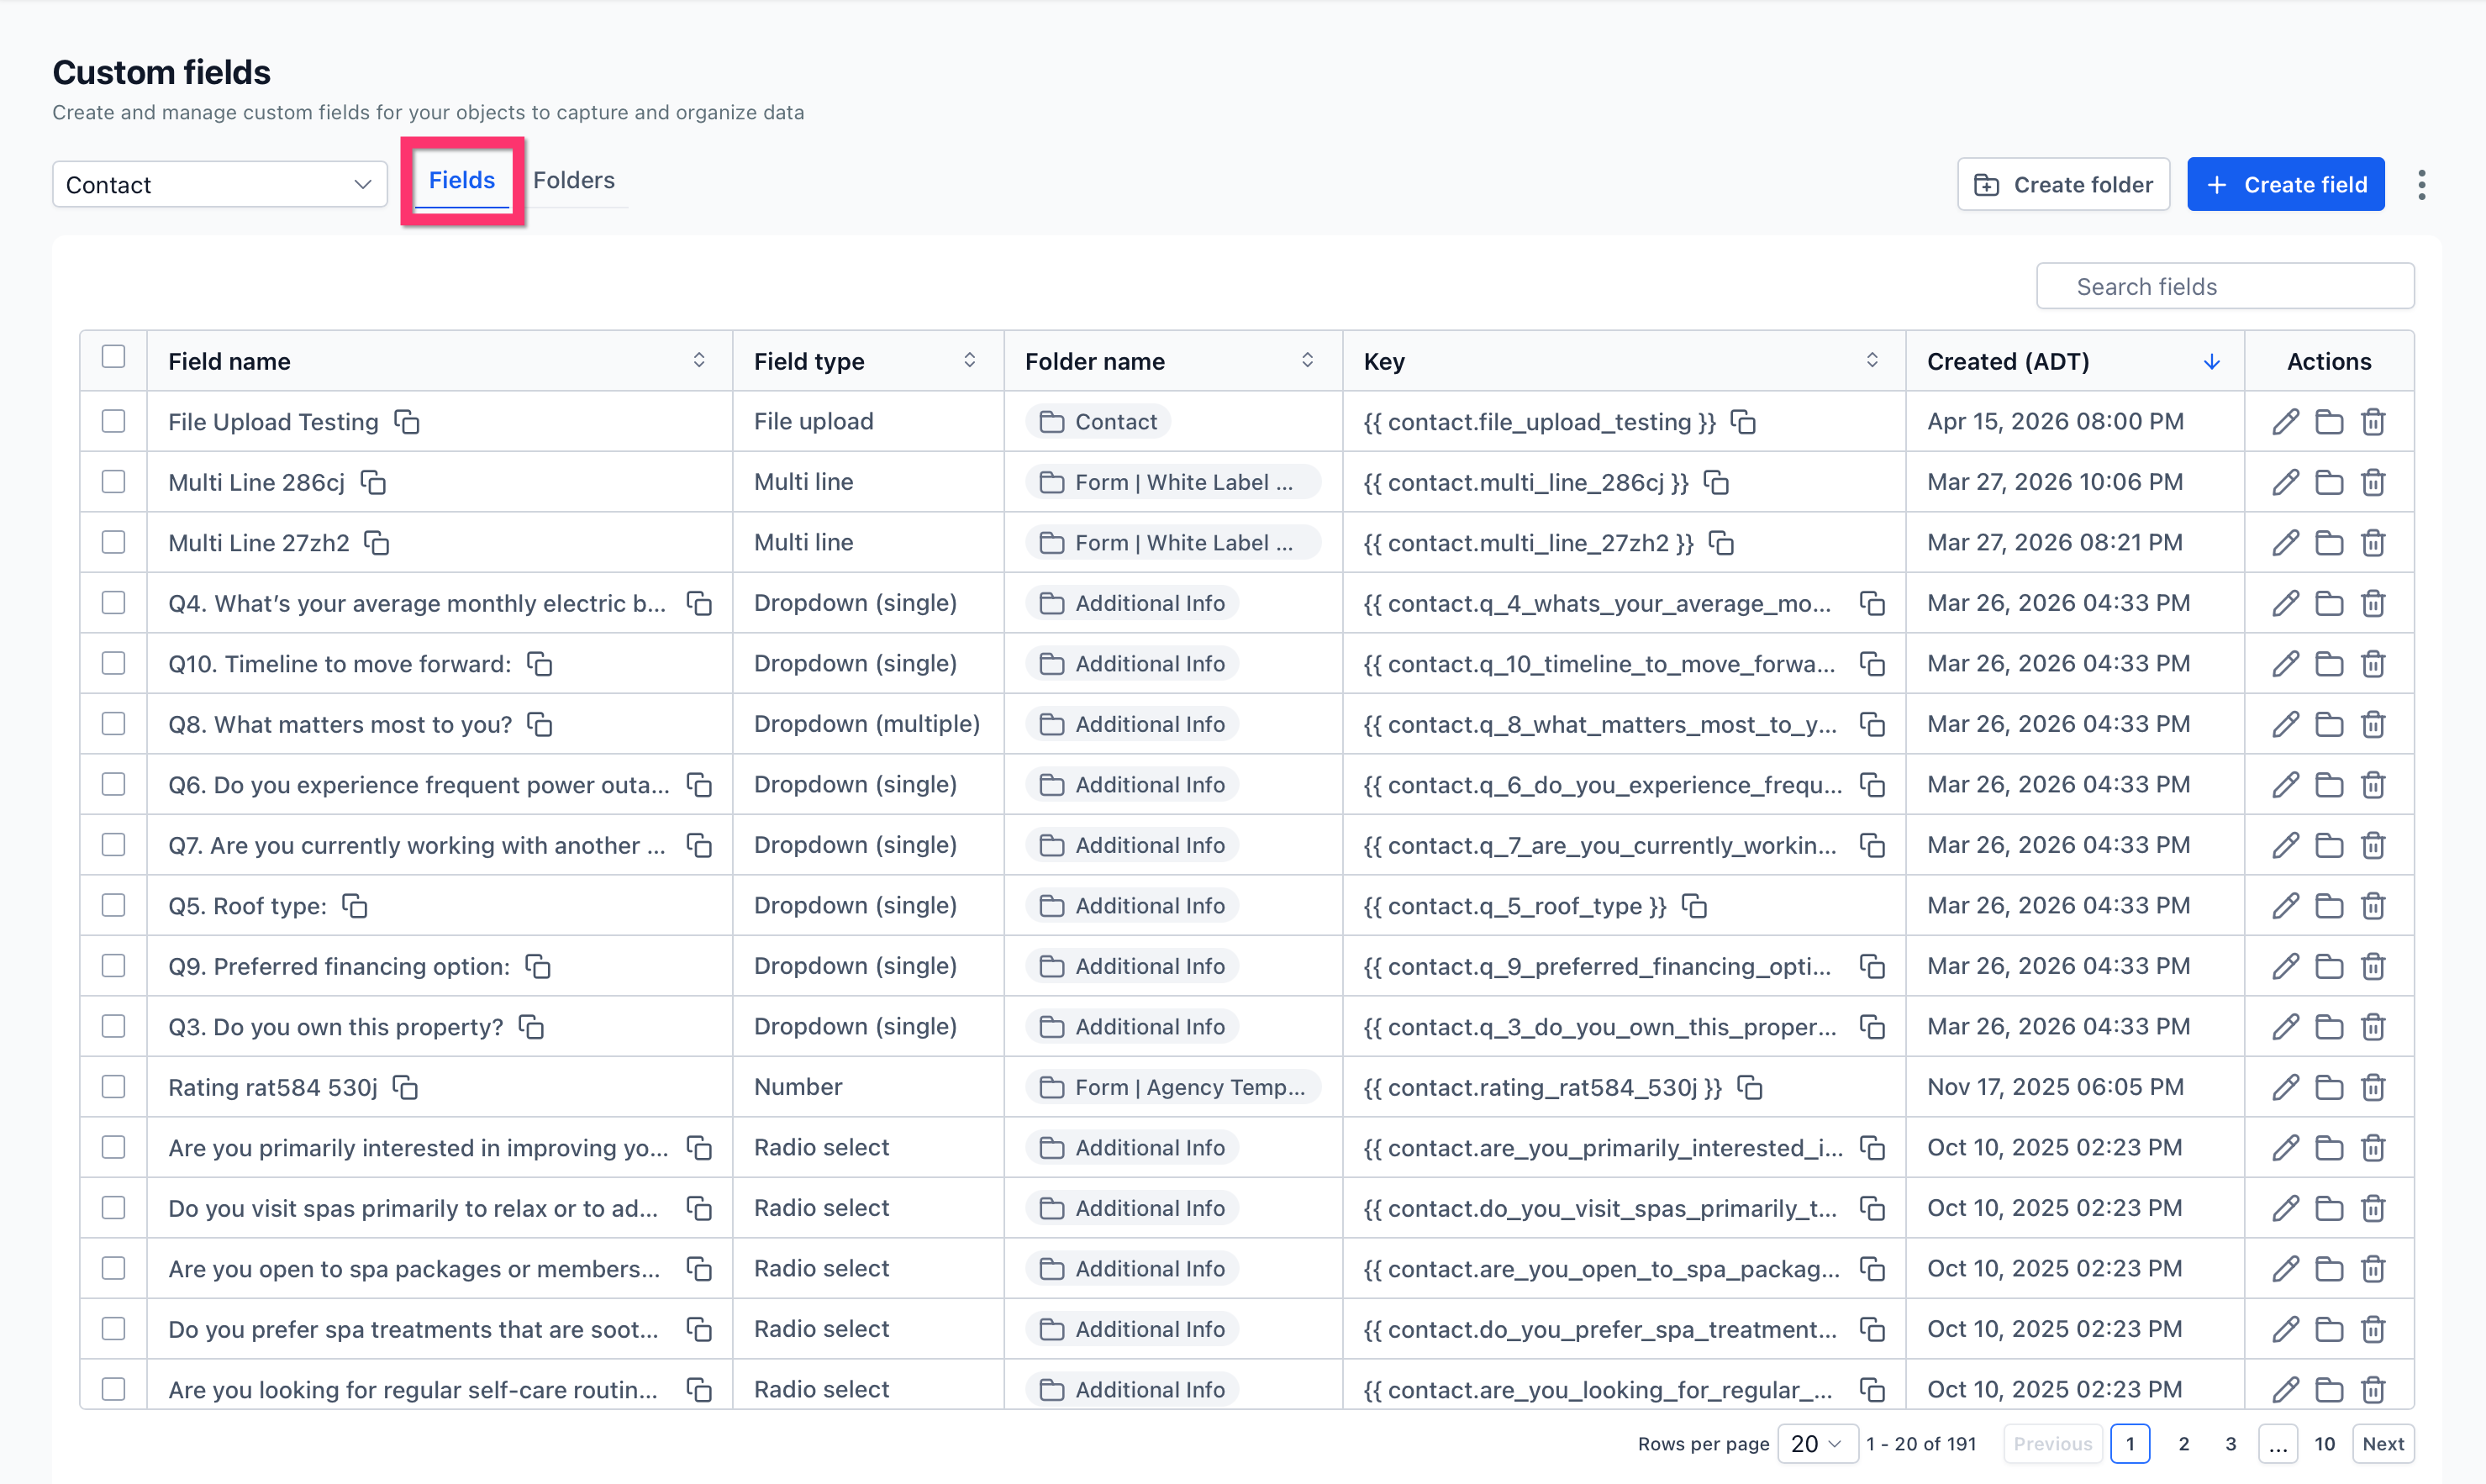This screenshot has width=2486, height=1484.
Task: Copy the Q5. Roof type field name
Action: click(x=355, y=906)
